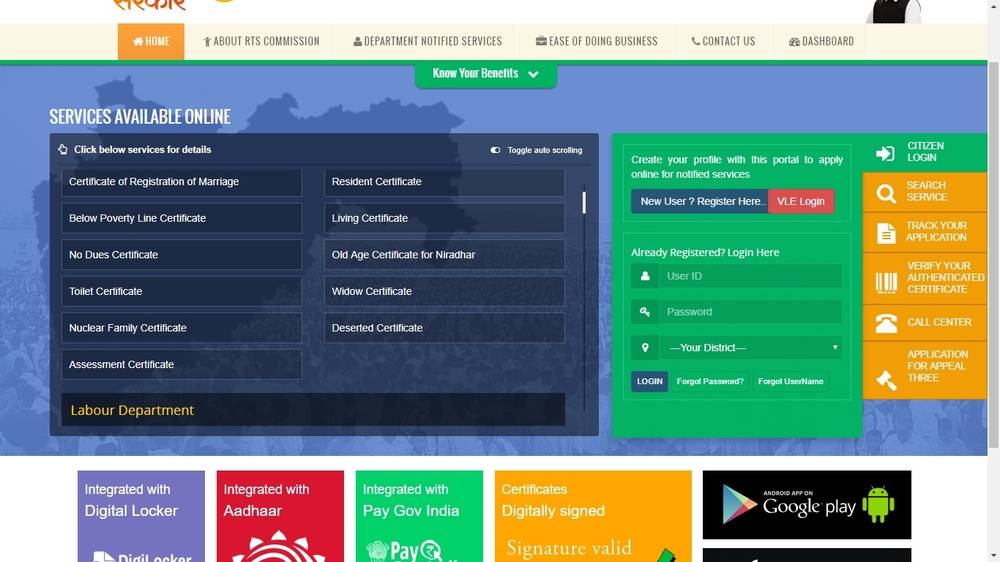1000x562 pixels.
Task: Click the Integrated with Aadhaar tile
Action: 280,517
